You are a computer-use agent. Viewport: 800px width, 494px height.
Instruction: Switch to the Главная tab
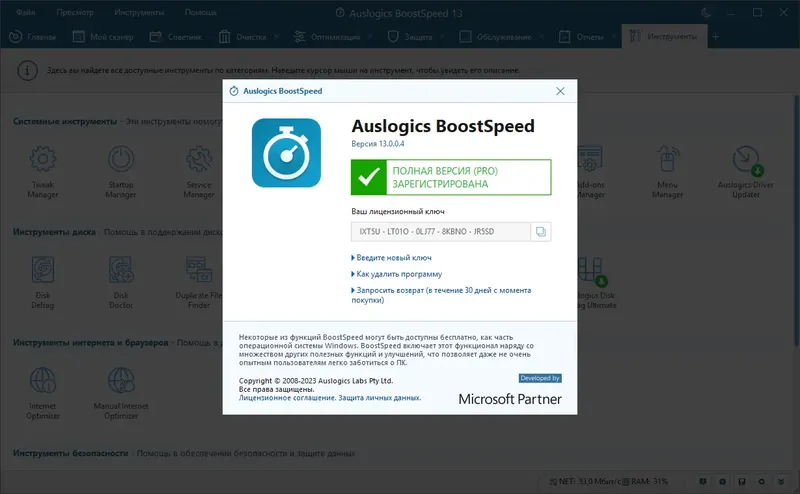coord(33,37)
